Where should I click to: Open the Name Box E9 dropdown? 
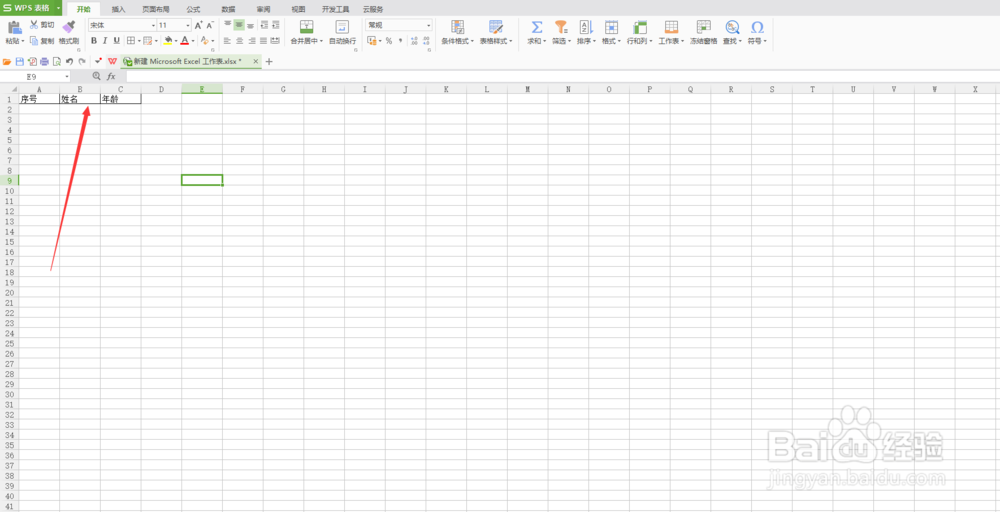[67, 77]
